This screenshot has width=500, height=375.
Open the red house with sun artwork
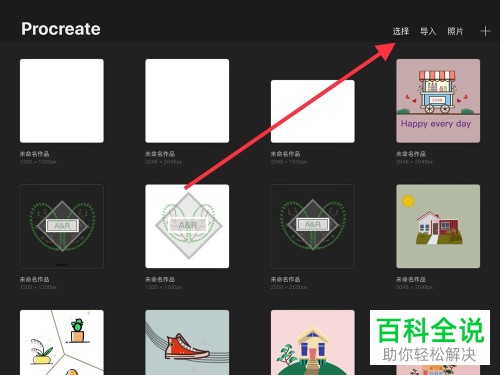click(438, 226)
